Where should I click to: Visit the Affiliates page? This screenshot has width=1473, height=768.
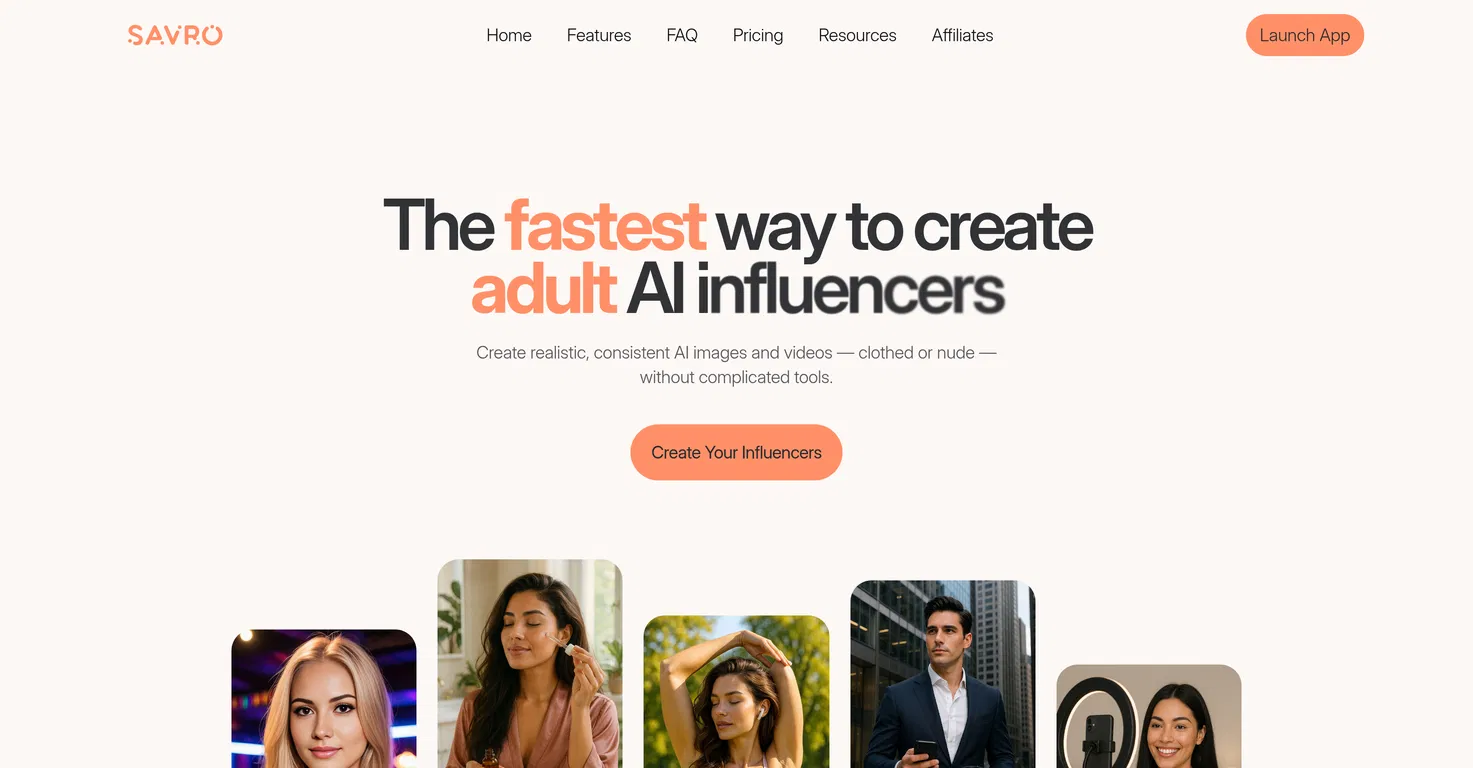[962, 35]
